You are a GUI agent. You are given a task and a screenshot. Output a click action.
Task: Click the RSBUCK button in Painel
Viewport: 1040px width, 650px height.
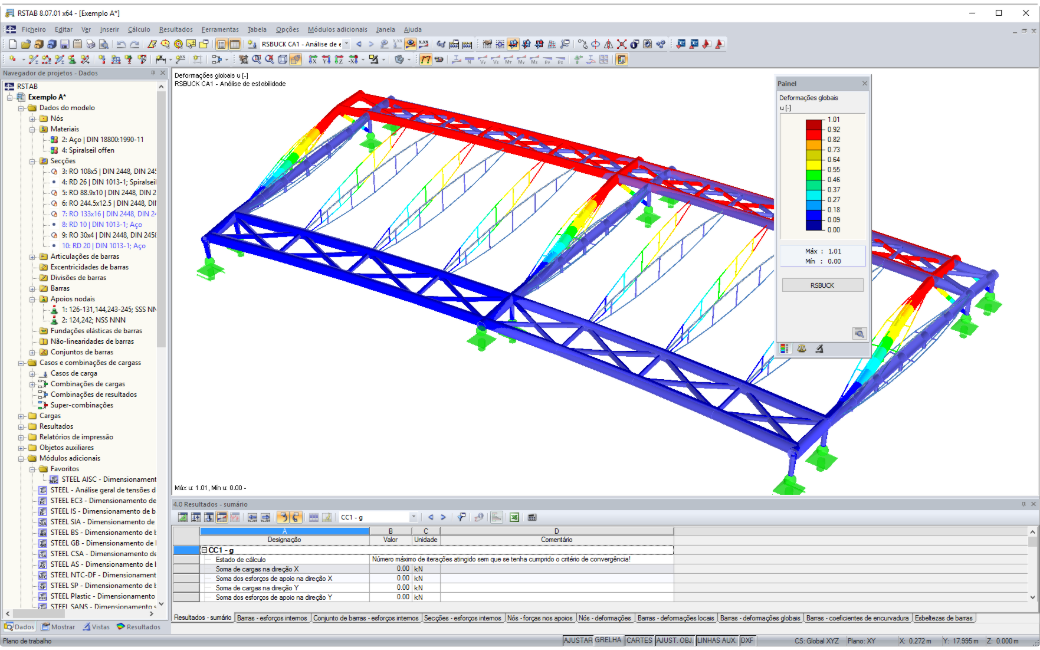(822, 285)
